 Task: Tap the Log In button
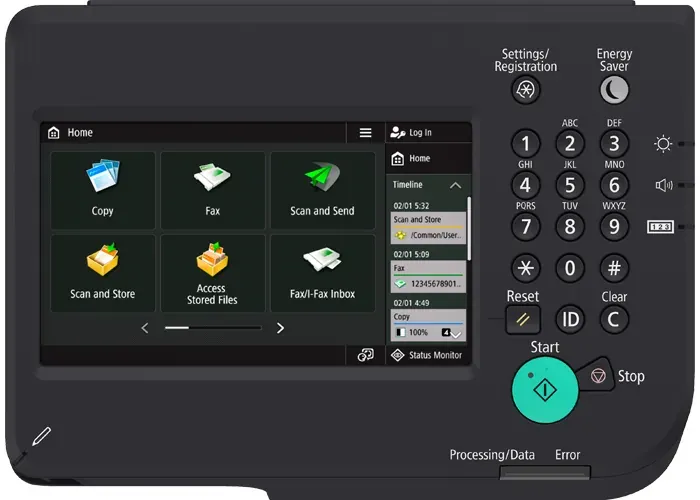[428, 133]
